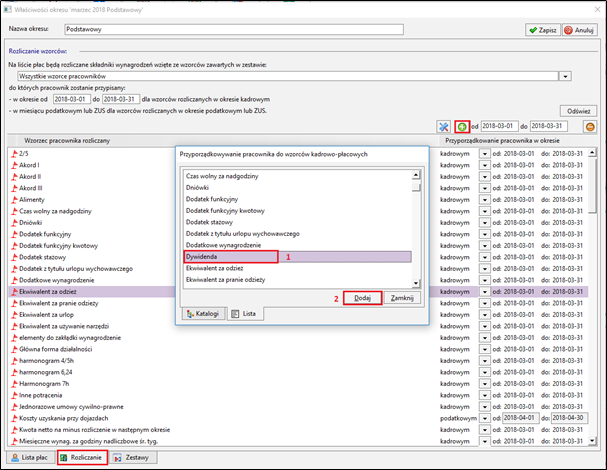
Task: Click the period end date 2018-03-31 field
Action: [x=121, y=99]
